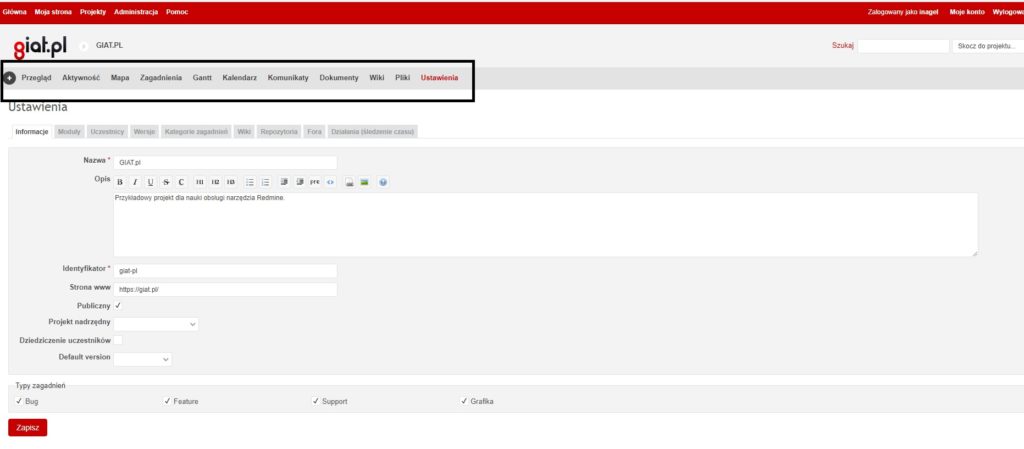Click the round plus icon before Przegląd
The image size is (1024, 449).
point(10,78)
